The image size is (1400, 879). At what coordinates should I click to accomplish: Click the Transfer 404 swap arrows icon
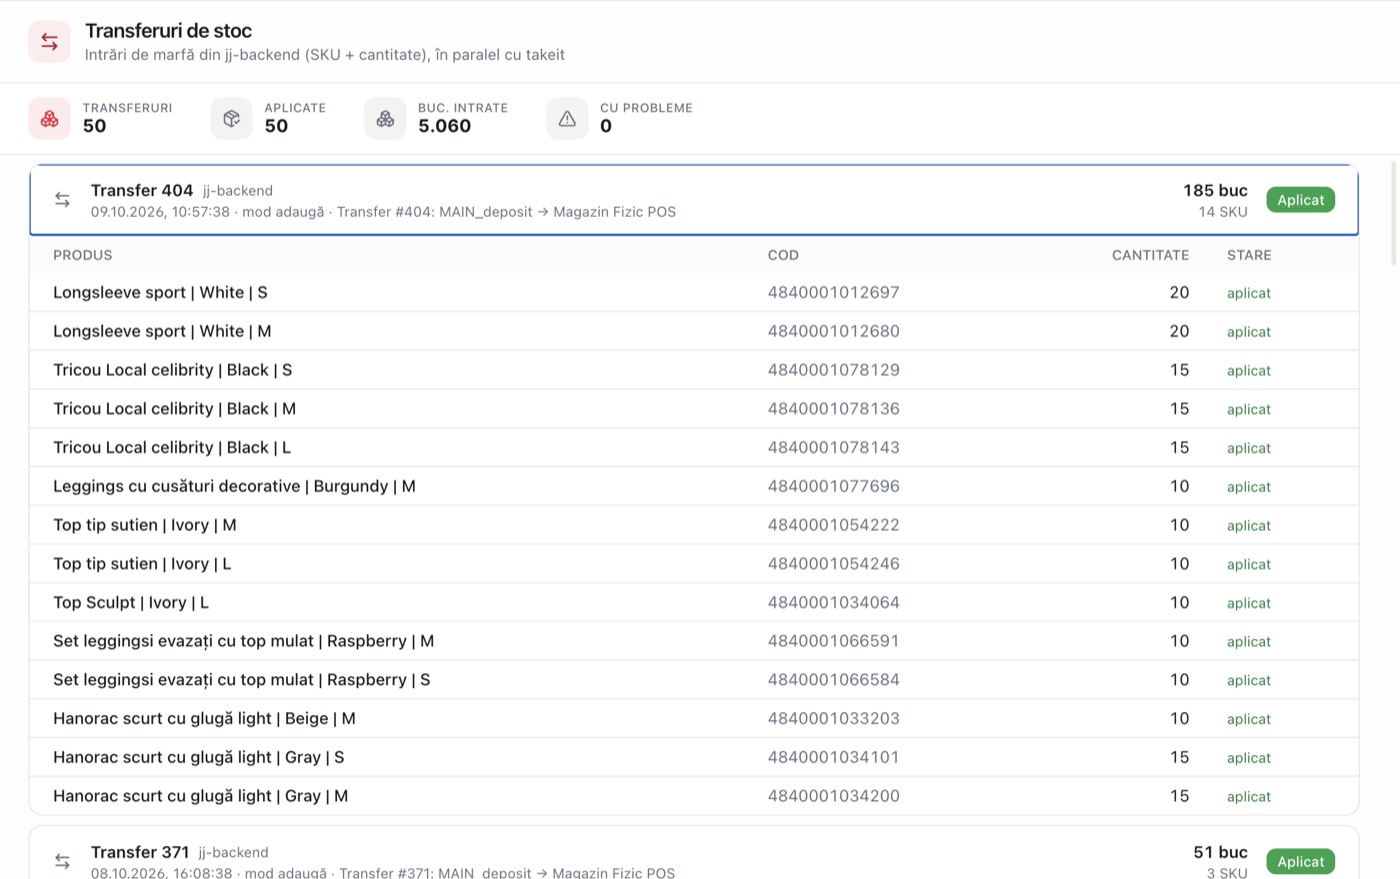coord(62,200)
